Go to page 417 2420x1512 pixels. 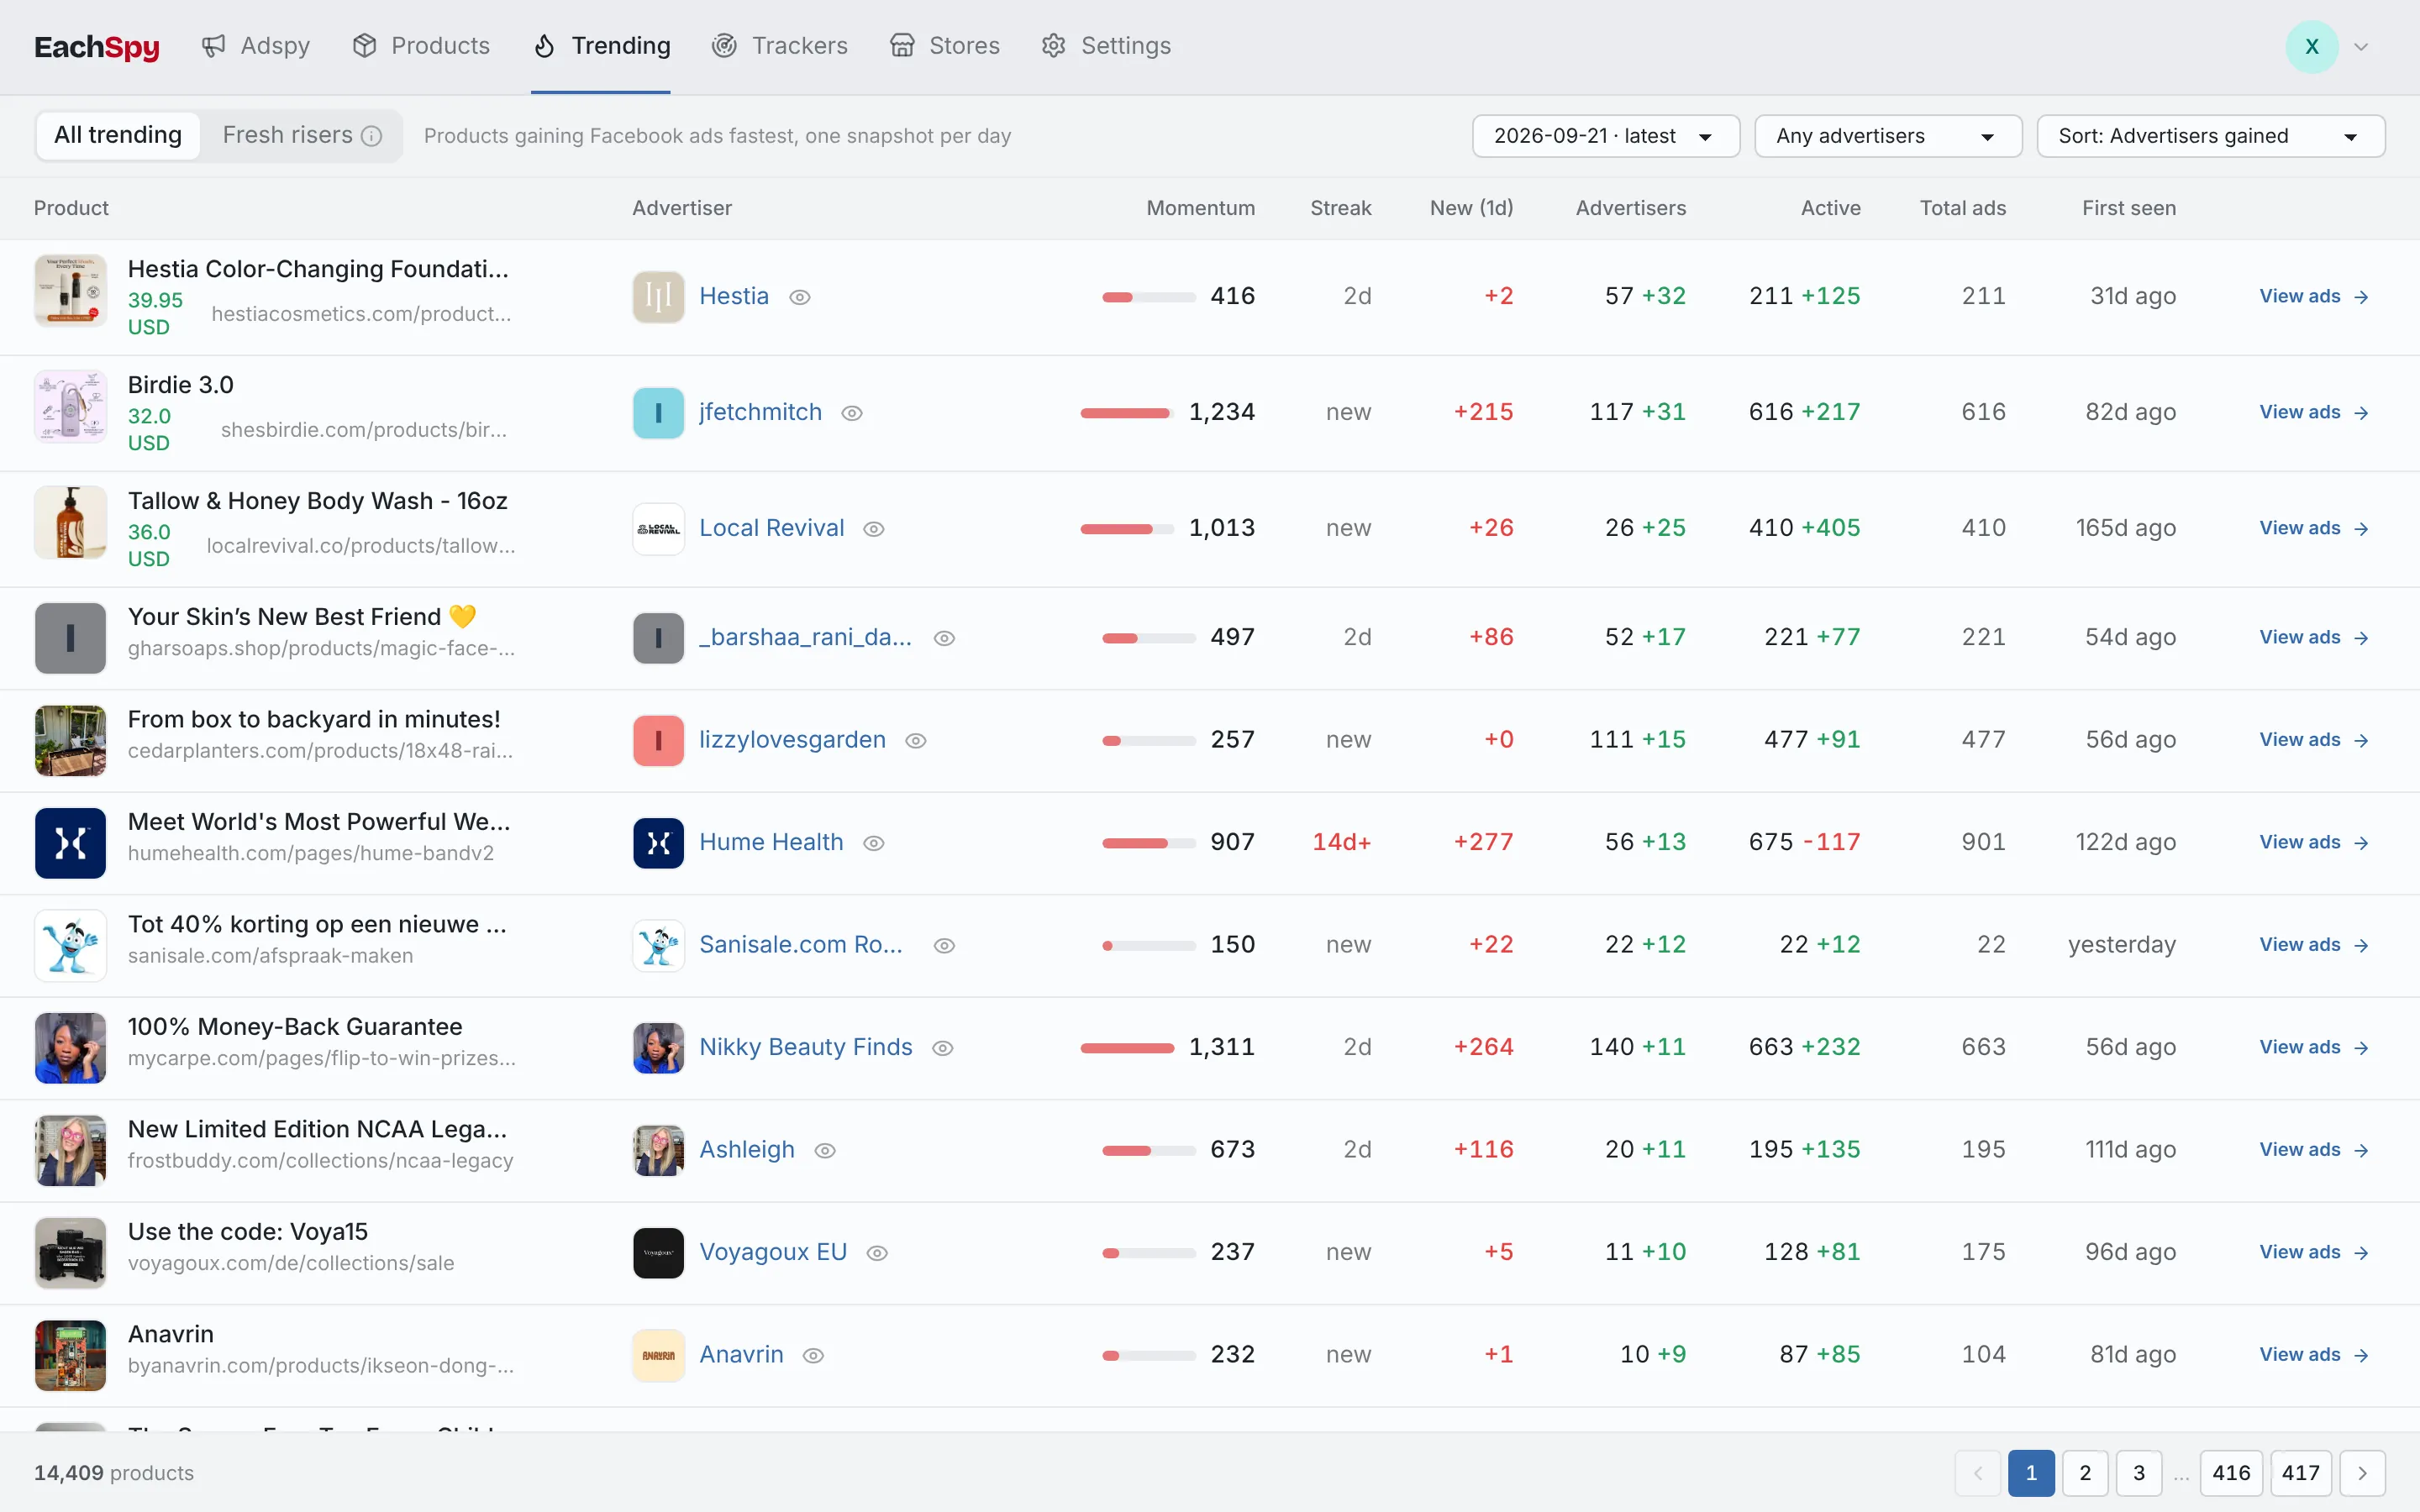(x=2301, y=1473)
